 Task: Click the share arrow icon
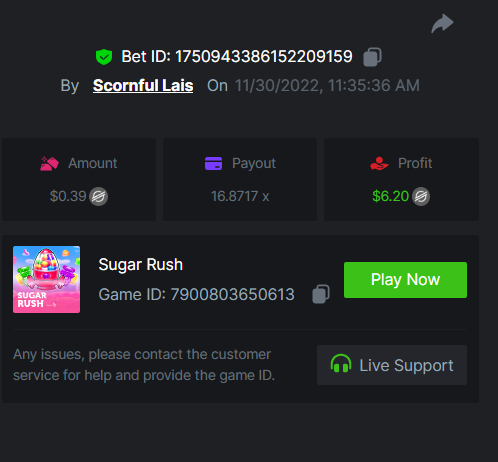(x=442, y=24)
